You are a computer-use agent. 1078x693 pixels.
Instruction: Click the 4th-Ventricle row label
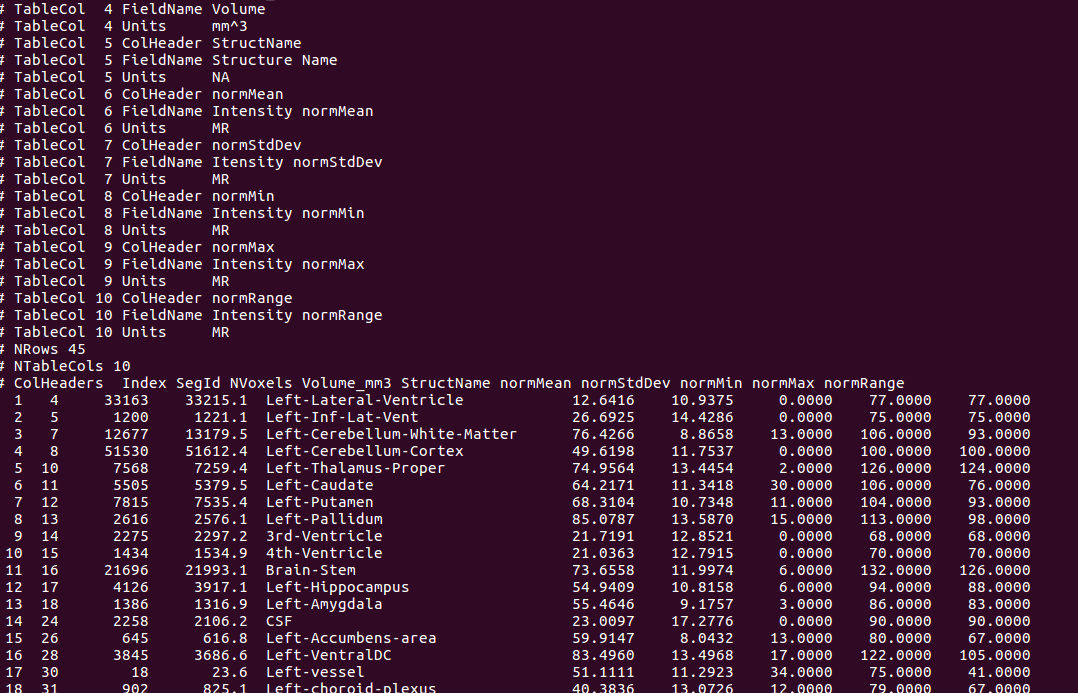[324, 553]
